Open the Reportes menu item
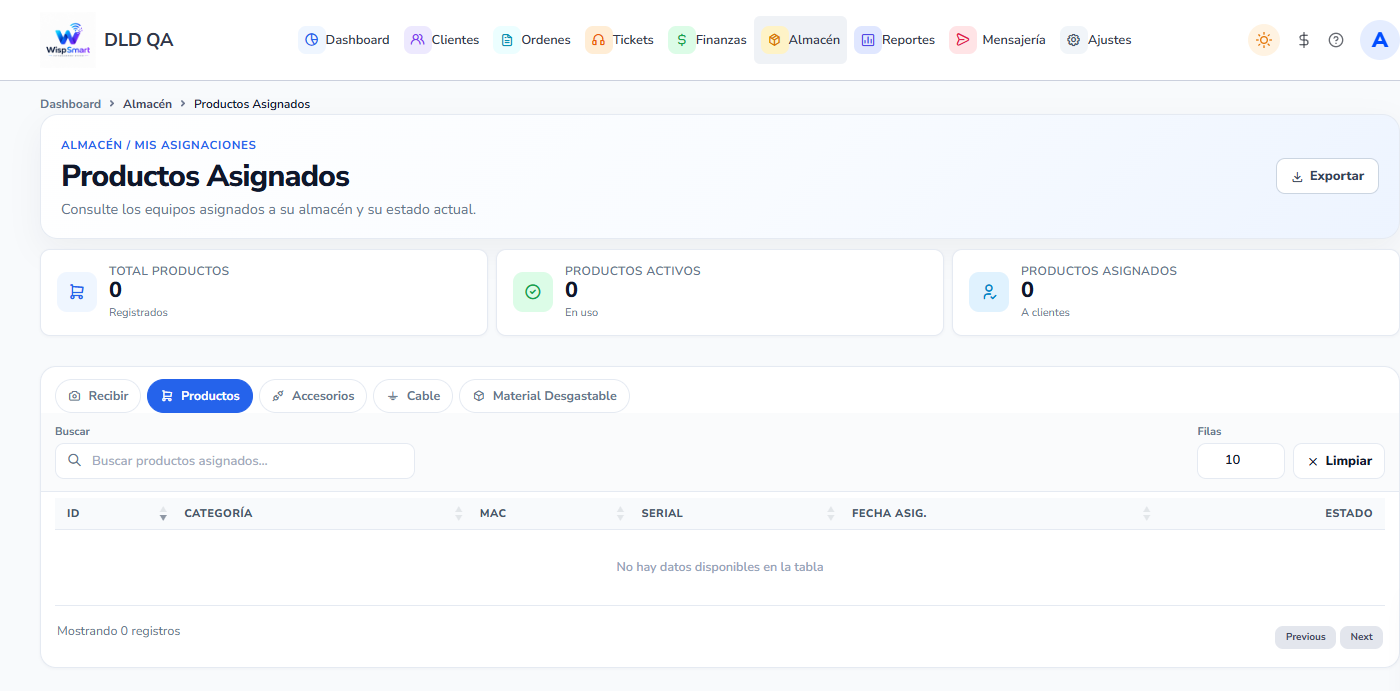The height and width of the screenshot is (691, 1400). pyautogui.click(x=895, y=40)
